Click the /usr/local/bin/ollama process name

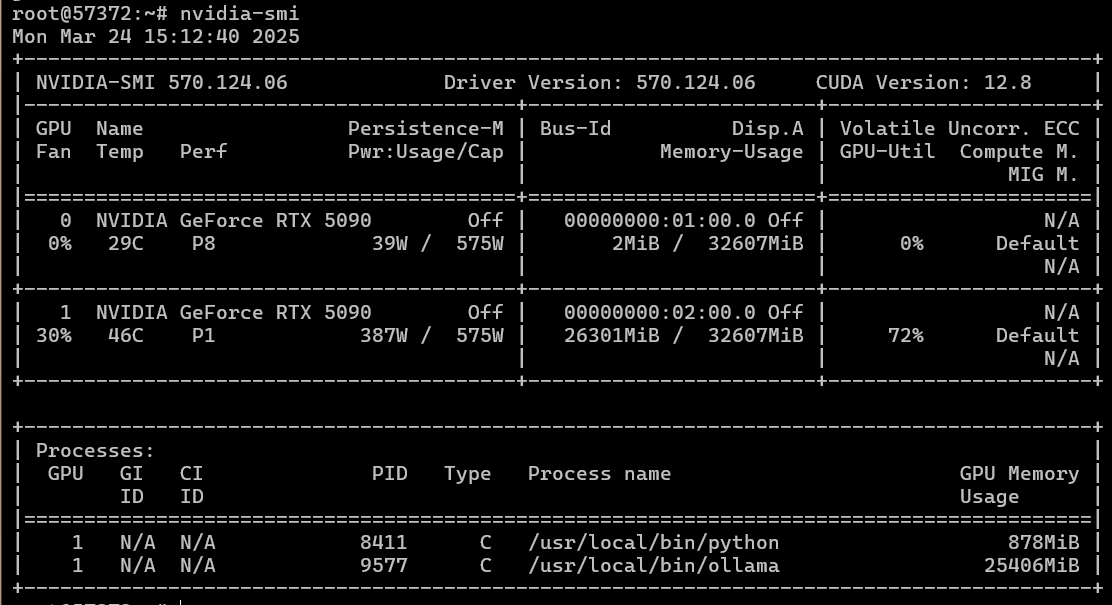click(653, 565)
